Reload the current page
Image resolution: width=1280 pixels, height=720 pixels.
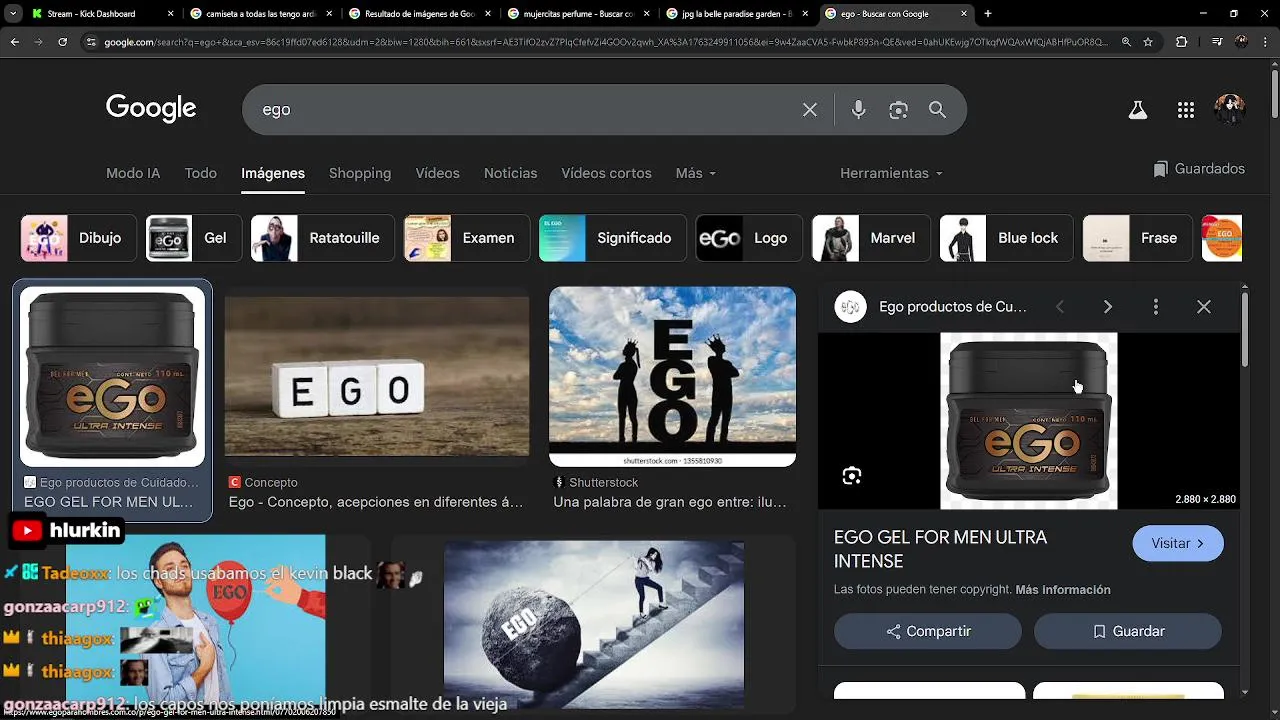[62, 42]
